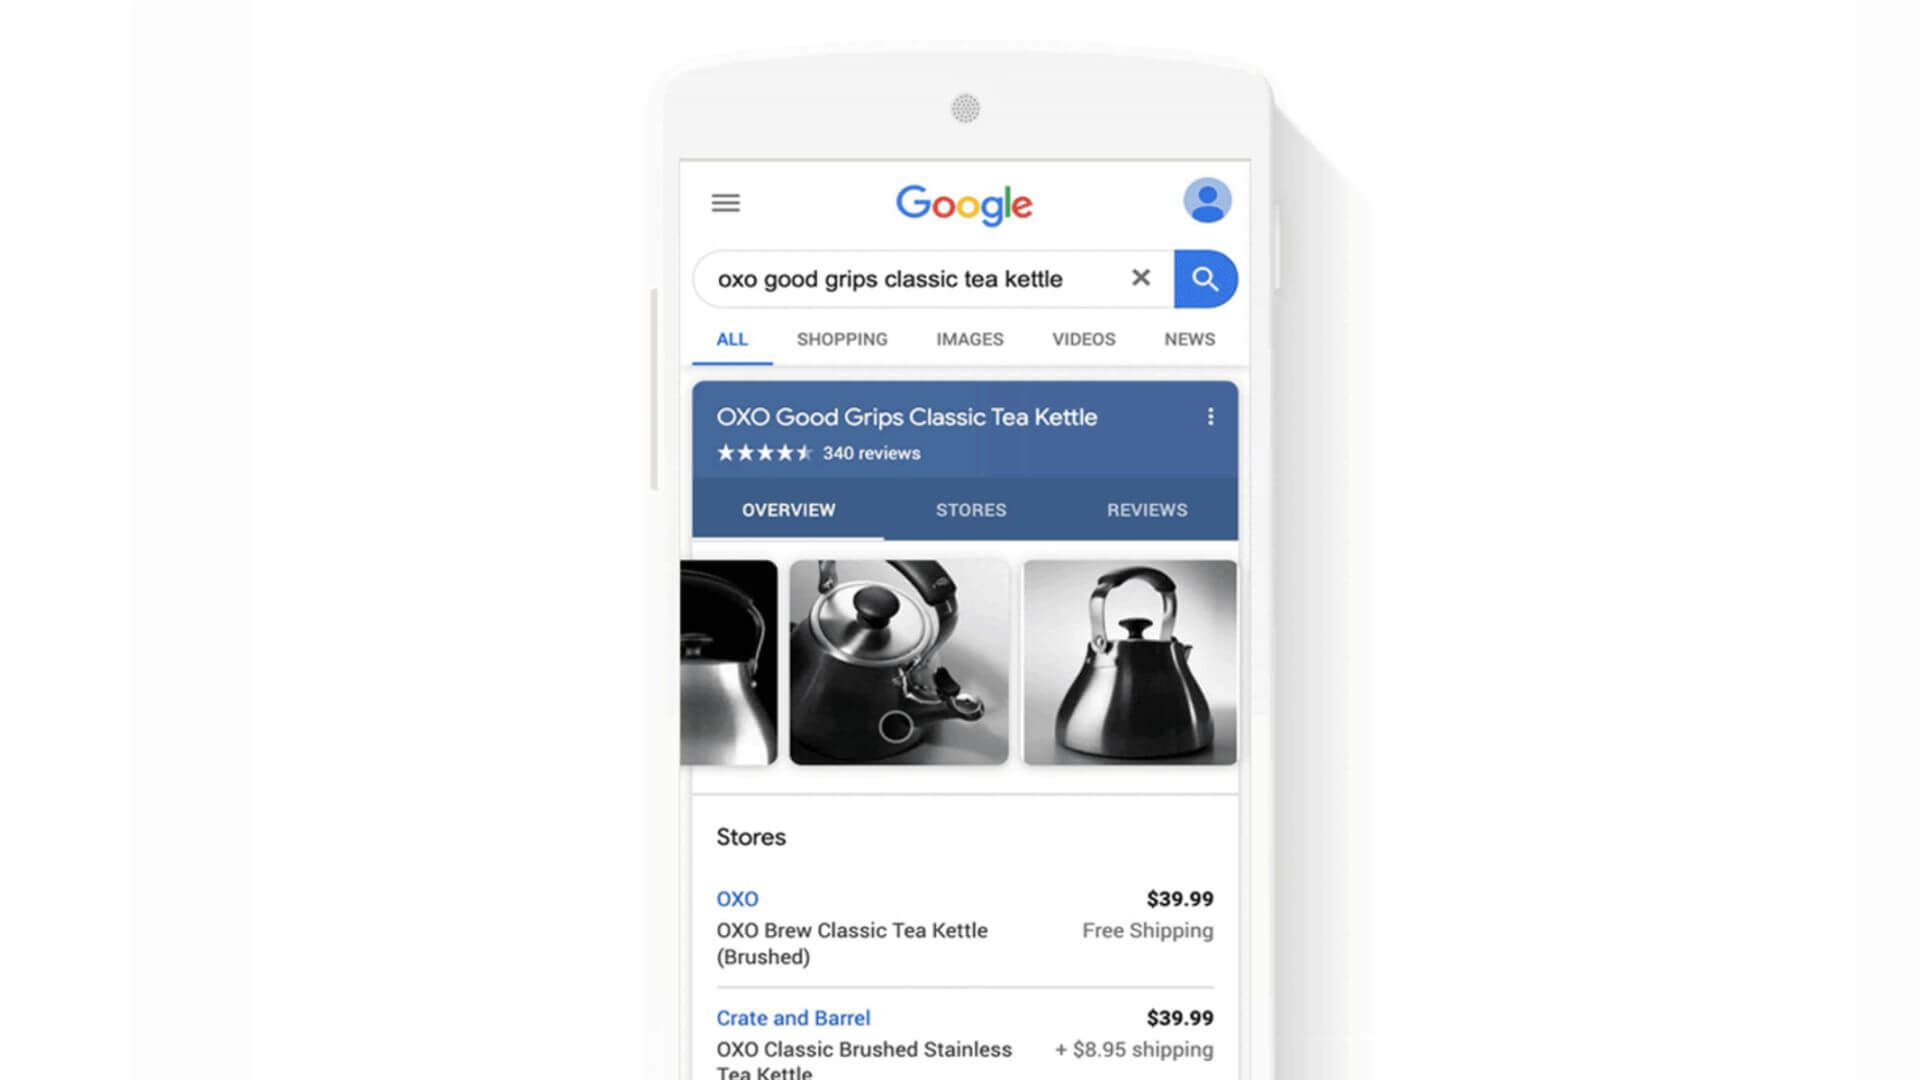1920x1080 pixels.
Task: Open the STORES section
Action: 971,509
